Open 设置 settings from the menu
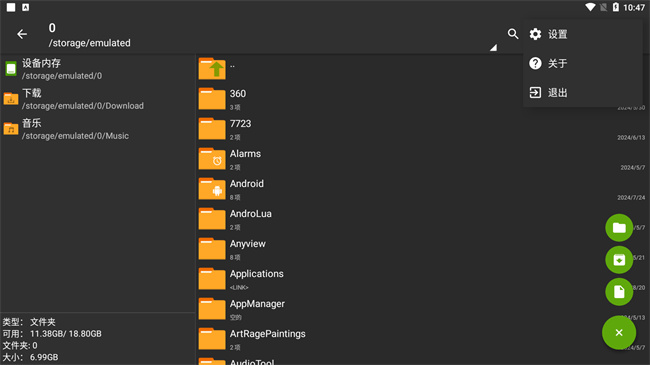 coord(582,34)
